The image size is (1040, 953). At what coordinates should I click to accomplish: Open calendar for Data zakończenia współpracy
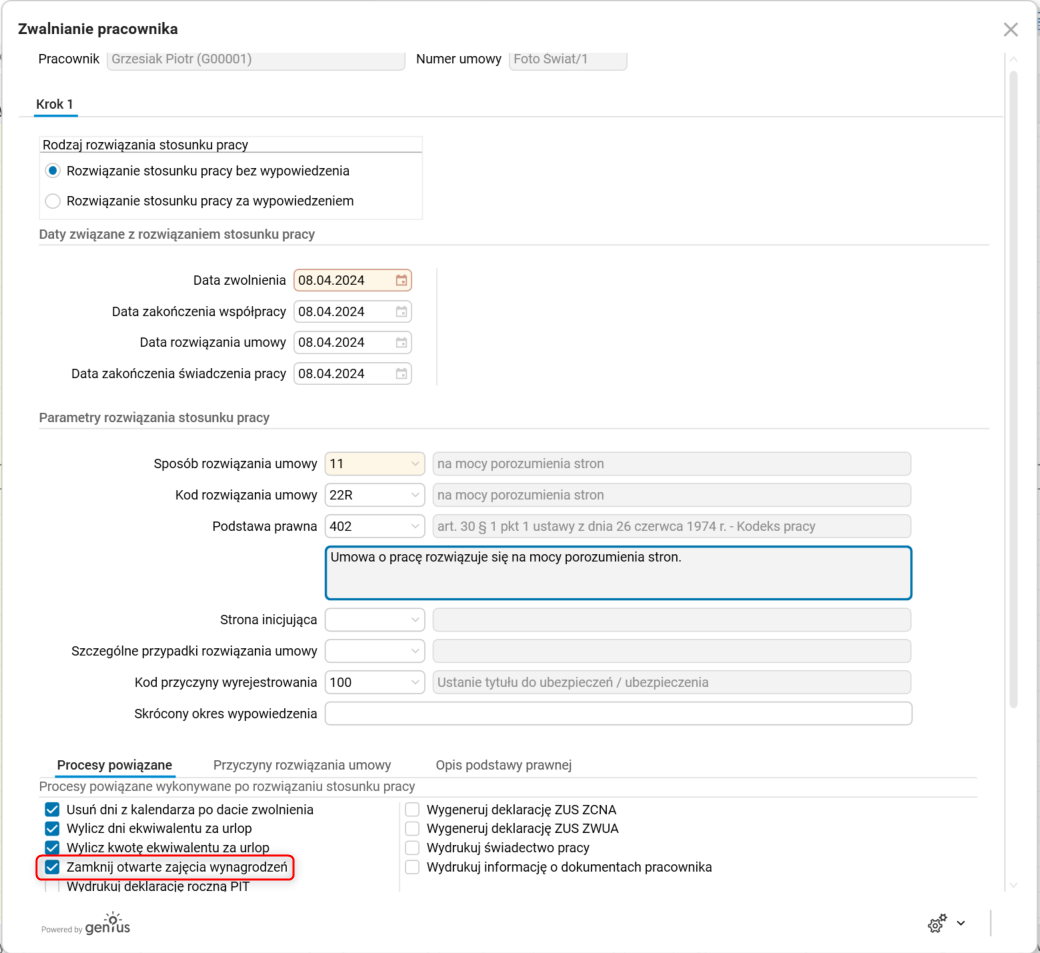pyautogui.click(x=401, y=311)
